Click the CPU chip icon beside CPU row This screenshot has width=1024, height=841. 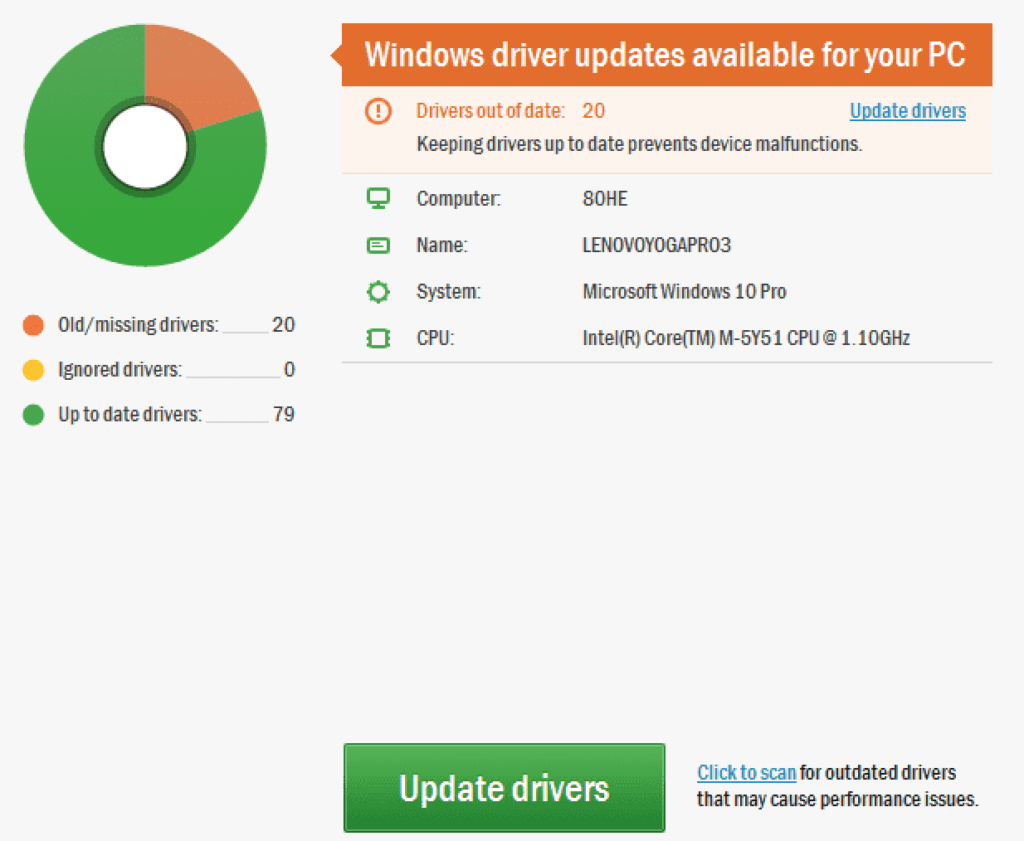(x=378, y=338)
